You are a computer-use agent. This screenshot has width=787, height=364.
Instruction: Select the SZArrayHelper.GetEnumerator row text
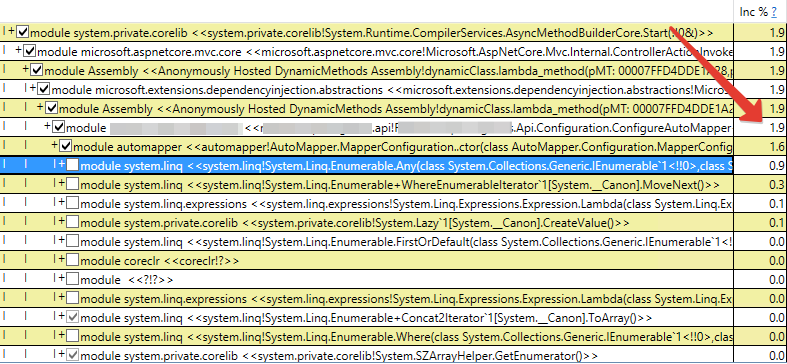339,355
